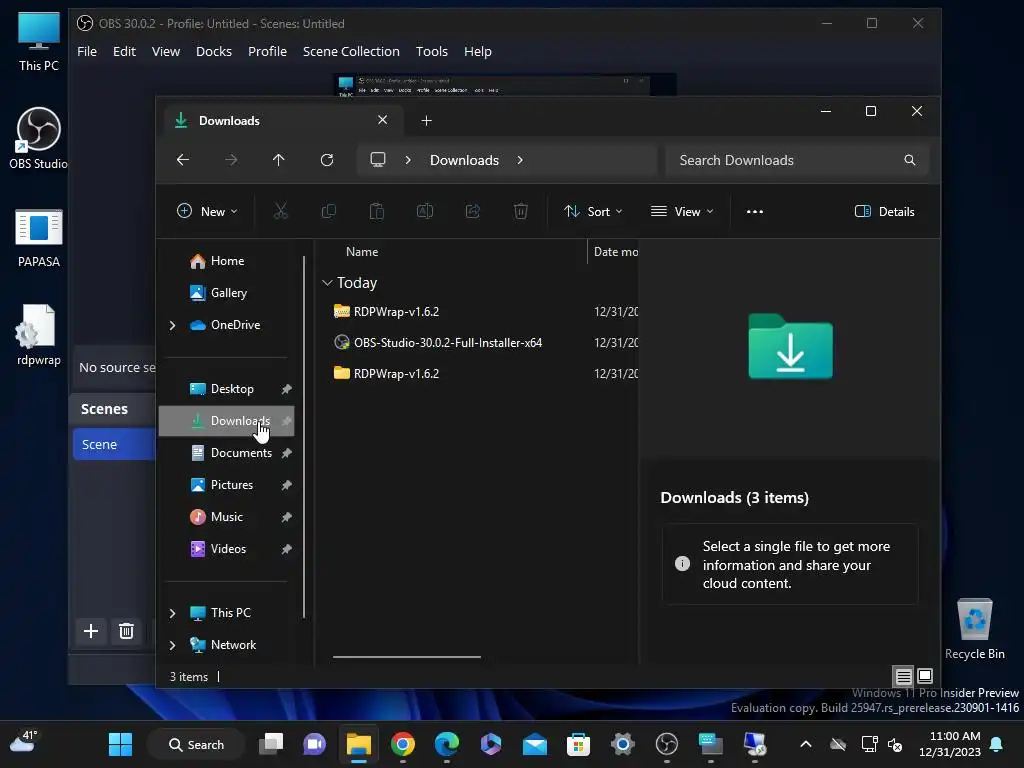This screenshot has width=1024, height=768.
Task: Sort by Name column header
Action: click(362, 252)
